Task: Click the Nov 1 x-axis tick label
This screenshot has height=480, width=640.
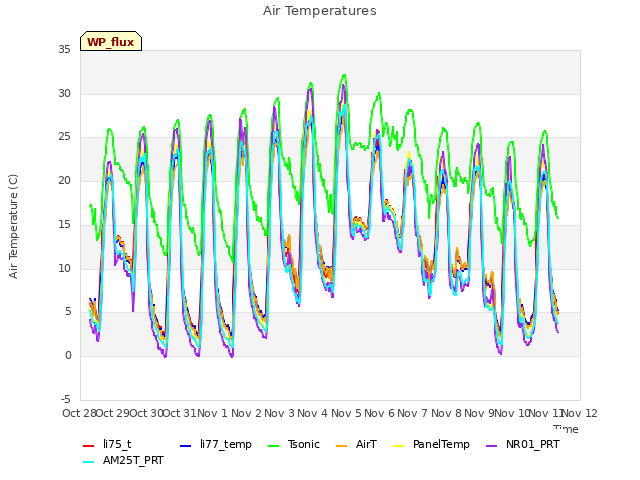Action: tap(212, 413)
